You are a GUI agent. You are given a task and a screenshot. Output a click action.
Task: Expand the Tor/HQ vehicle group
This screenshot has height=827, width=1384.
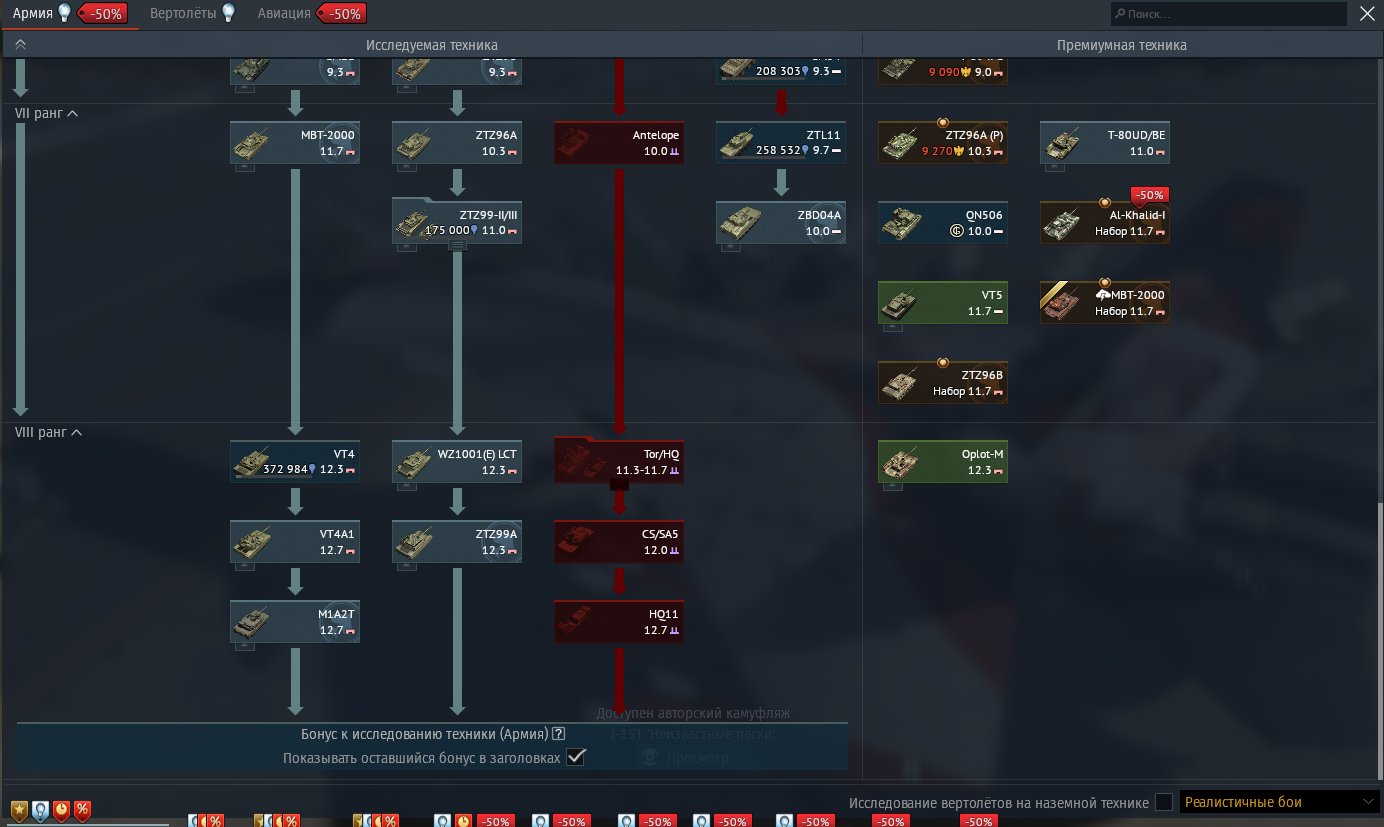[619, 485]
